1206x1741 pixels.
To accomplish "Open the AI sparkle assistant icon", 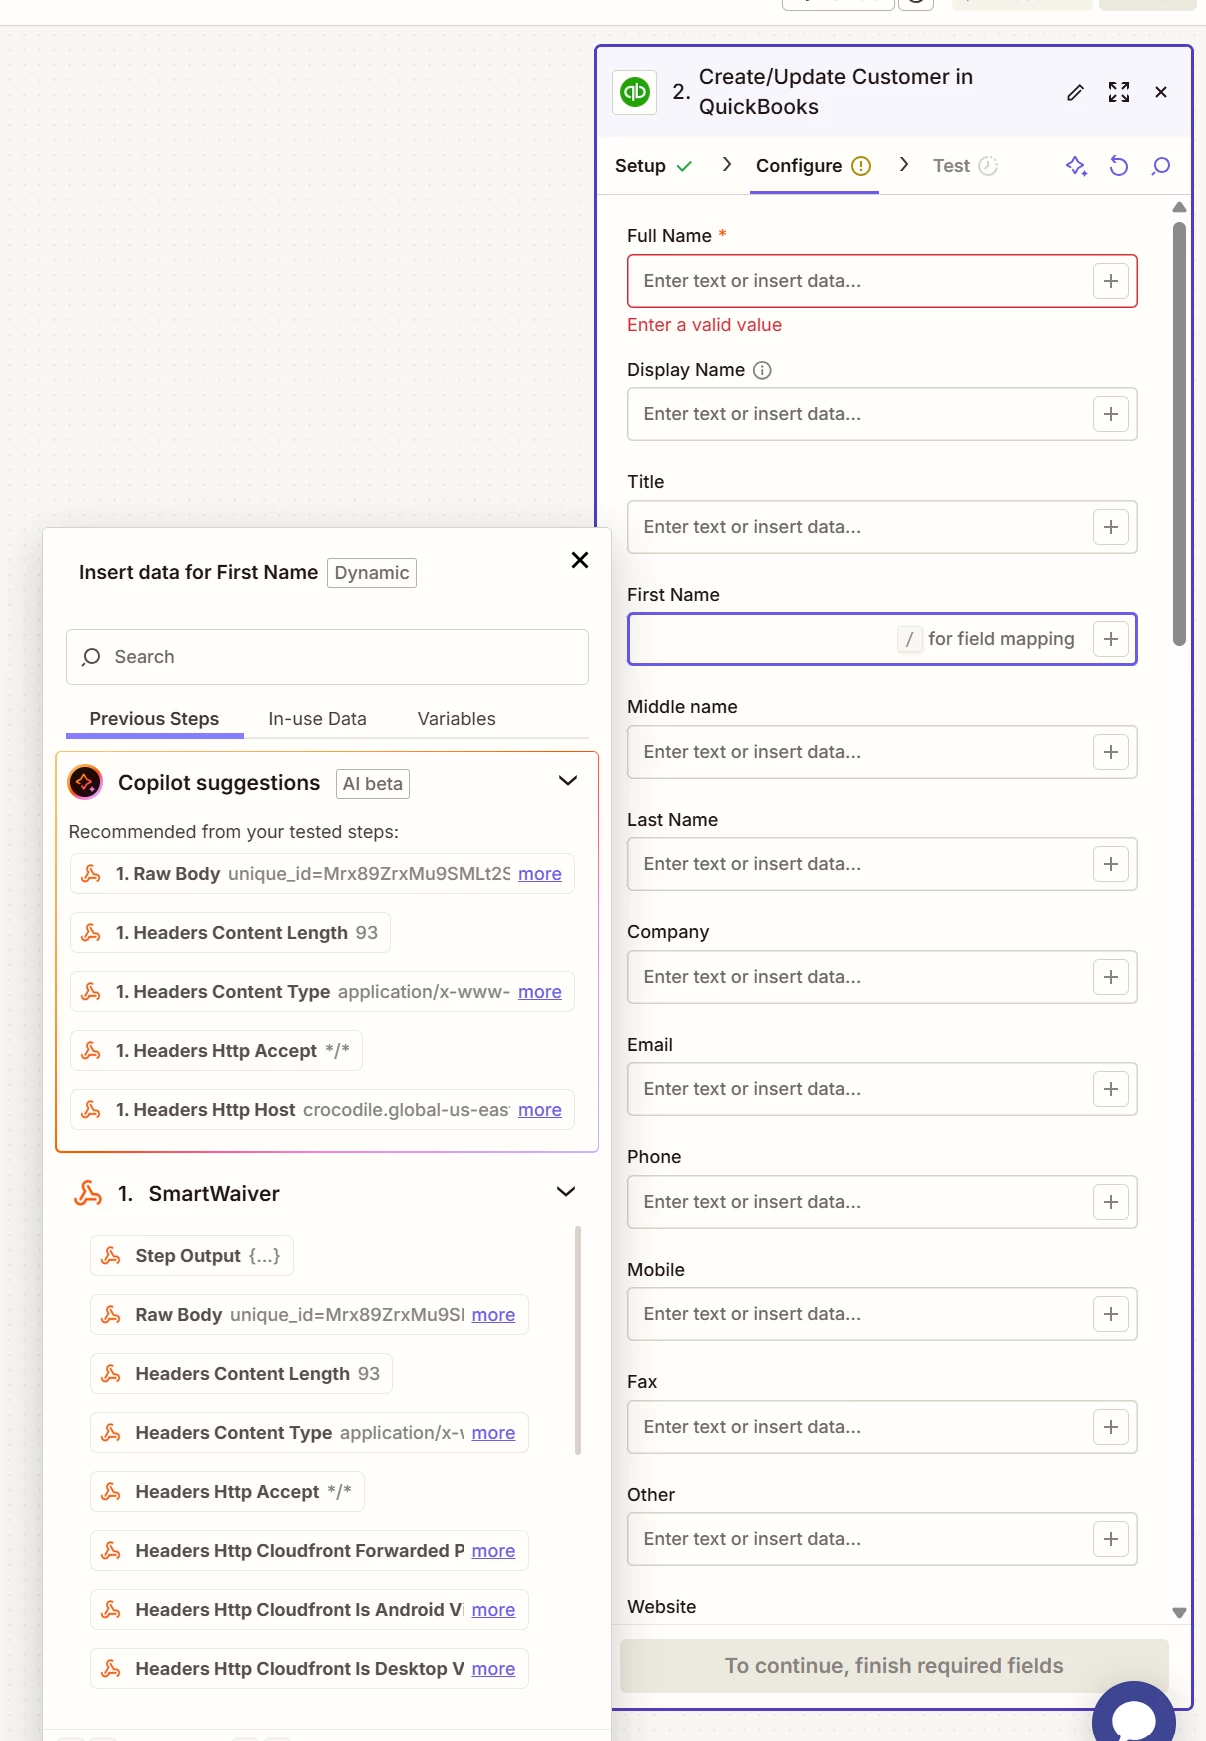I will [1076, 166].
